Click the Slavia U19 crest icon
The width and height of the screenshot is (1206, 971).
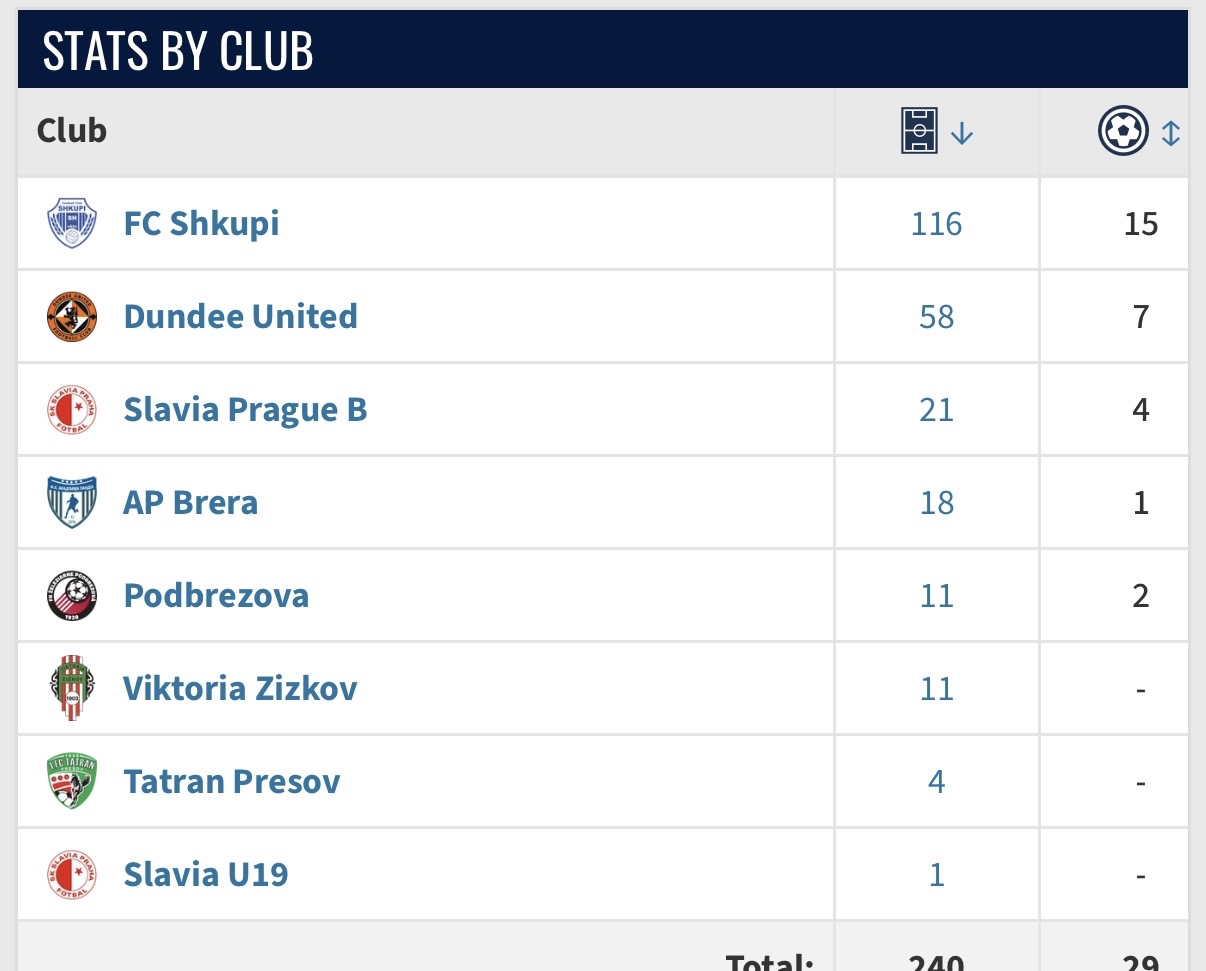click(x=73, y=874)
